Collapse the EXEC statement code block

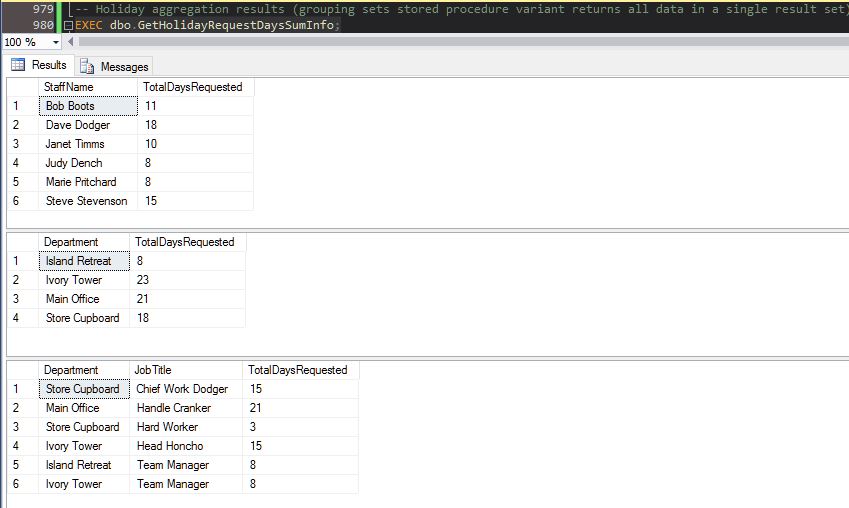68,25
